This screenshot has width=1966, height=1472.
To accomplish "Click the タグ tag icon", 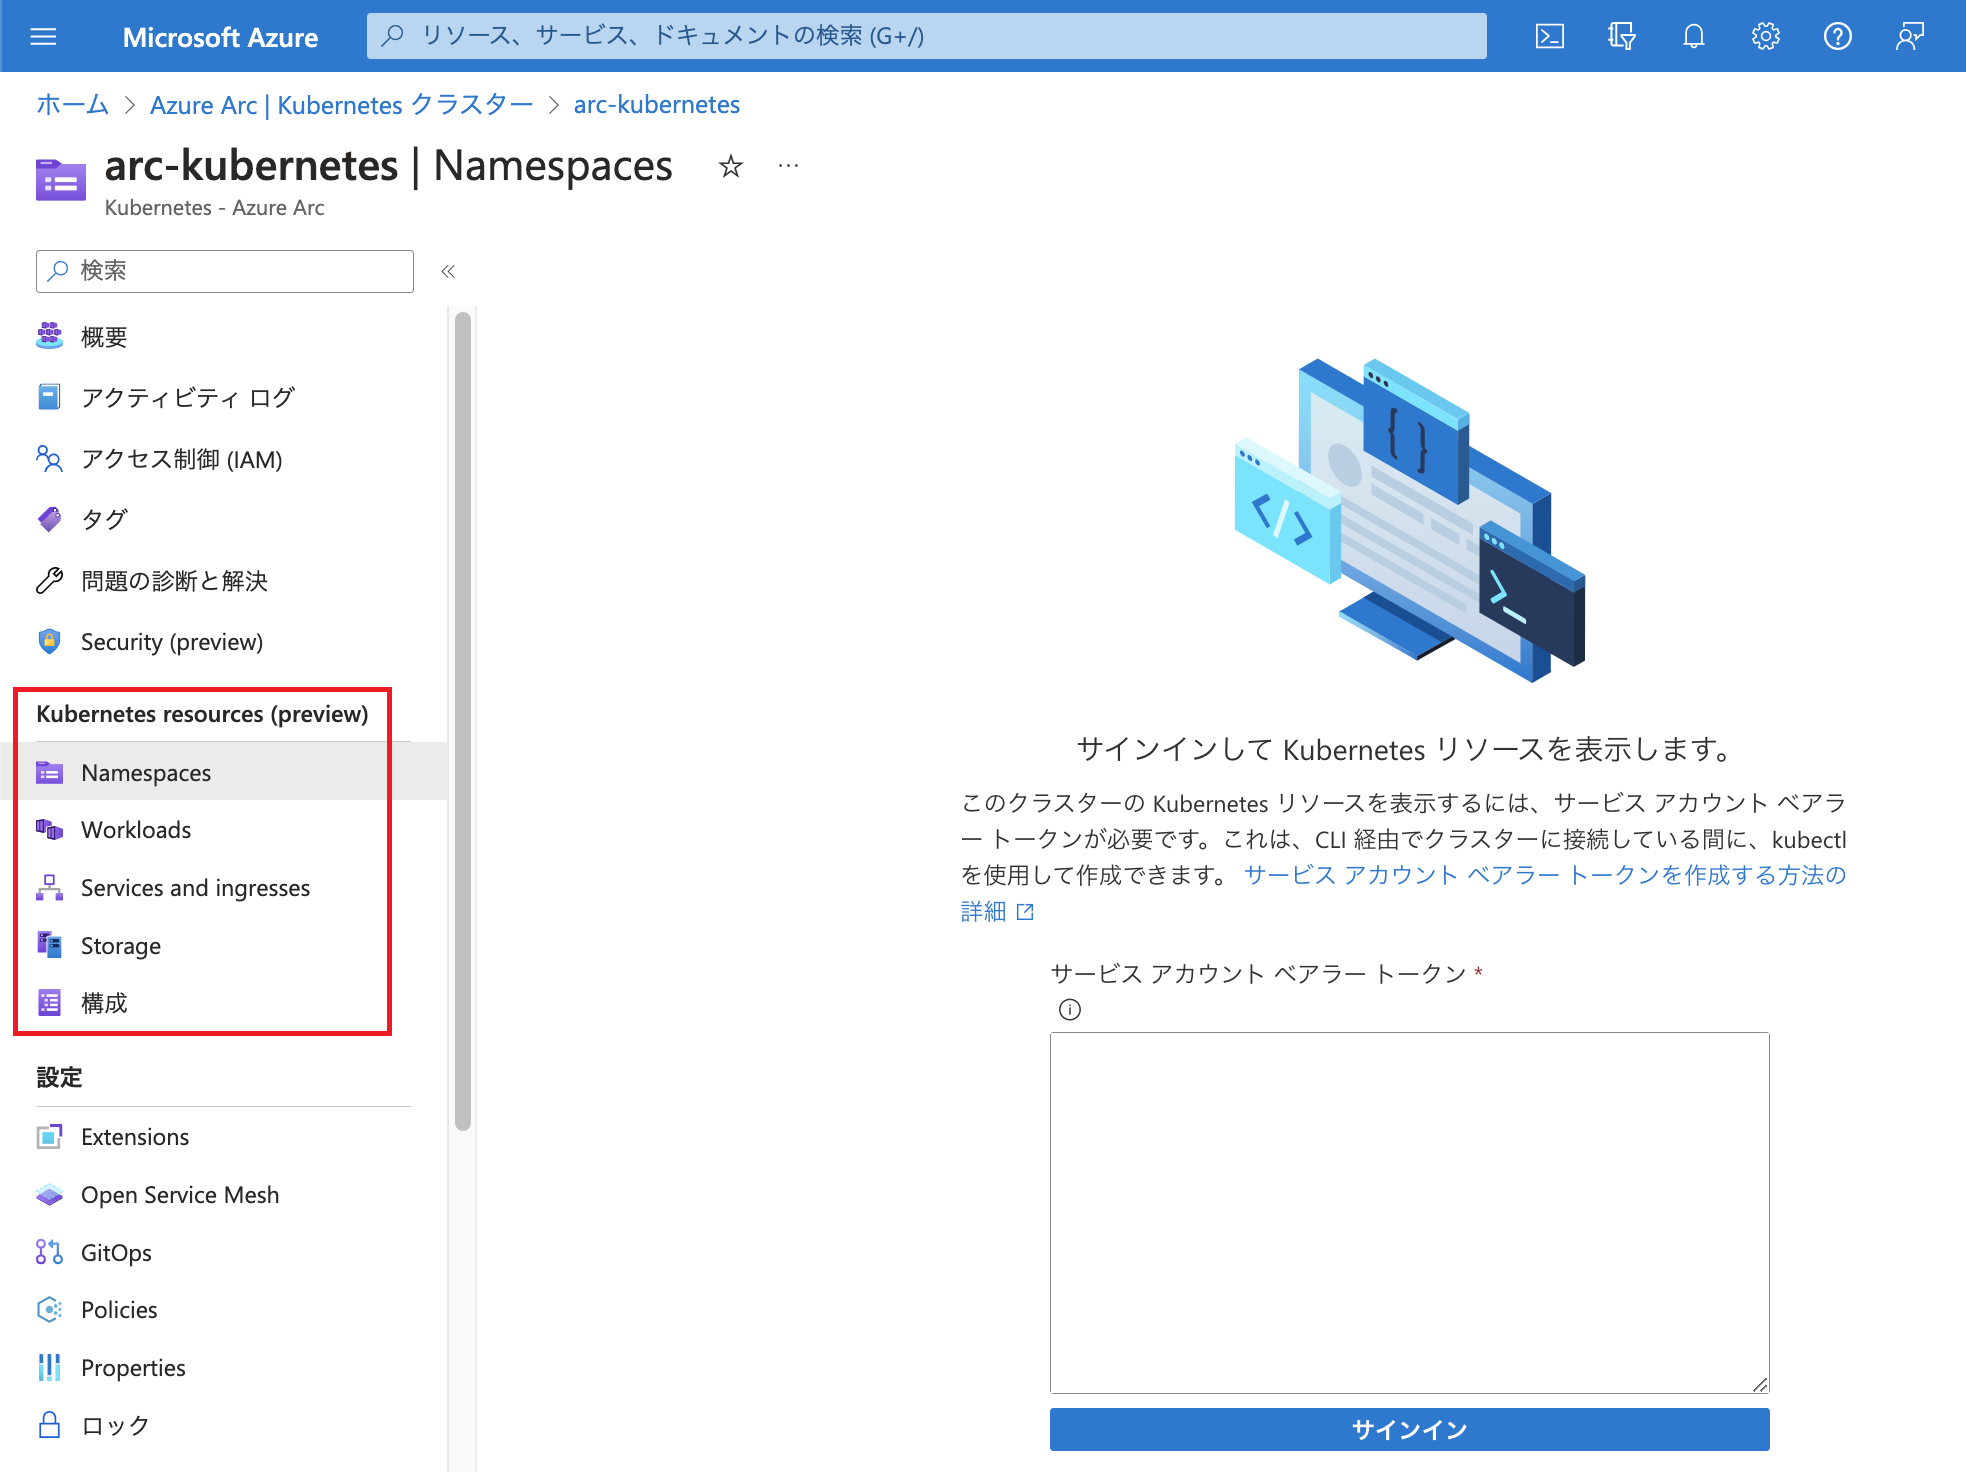I will click(49, 519).
